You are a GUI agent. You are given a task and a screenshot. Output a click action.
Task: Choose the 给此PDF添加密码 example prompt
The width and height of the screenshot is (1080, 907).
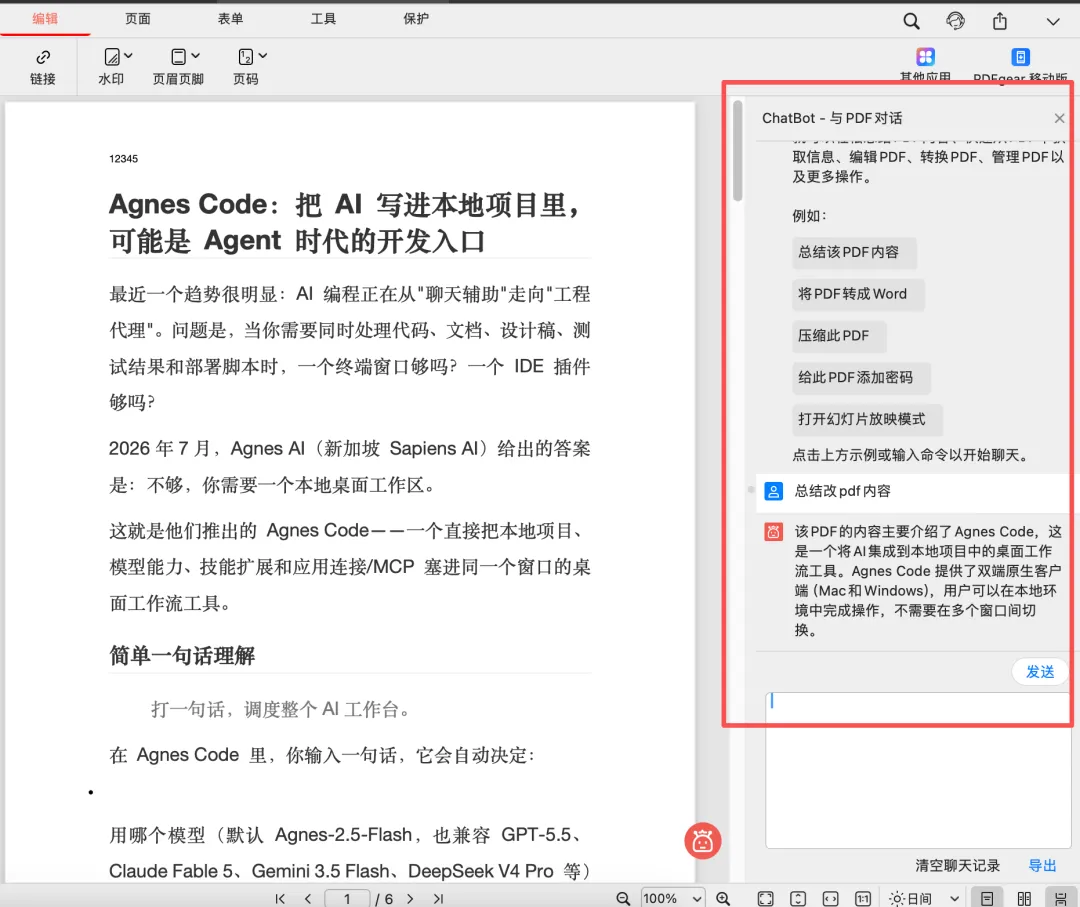861,377
